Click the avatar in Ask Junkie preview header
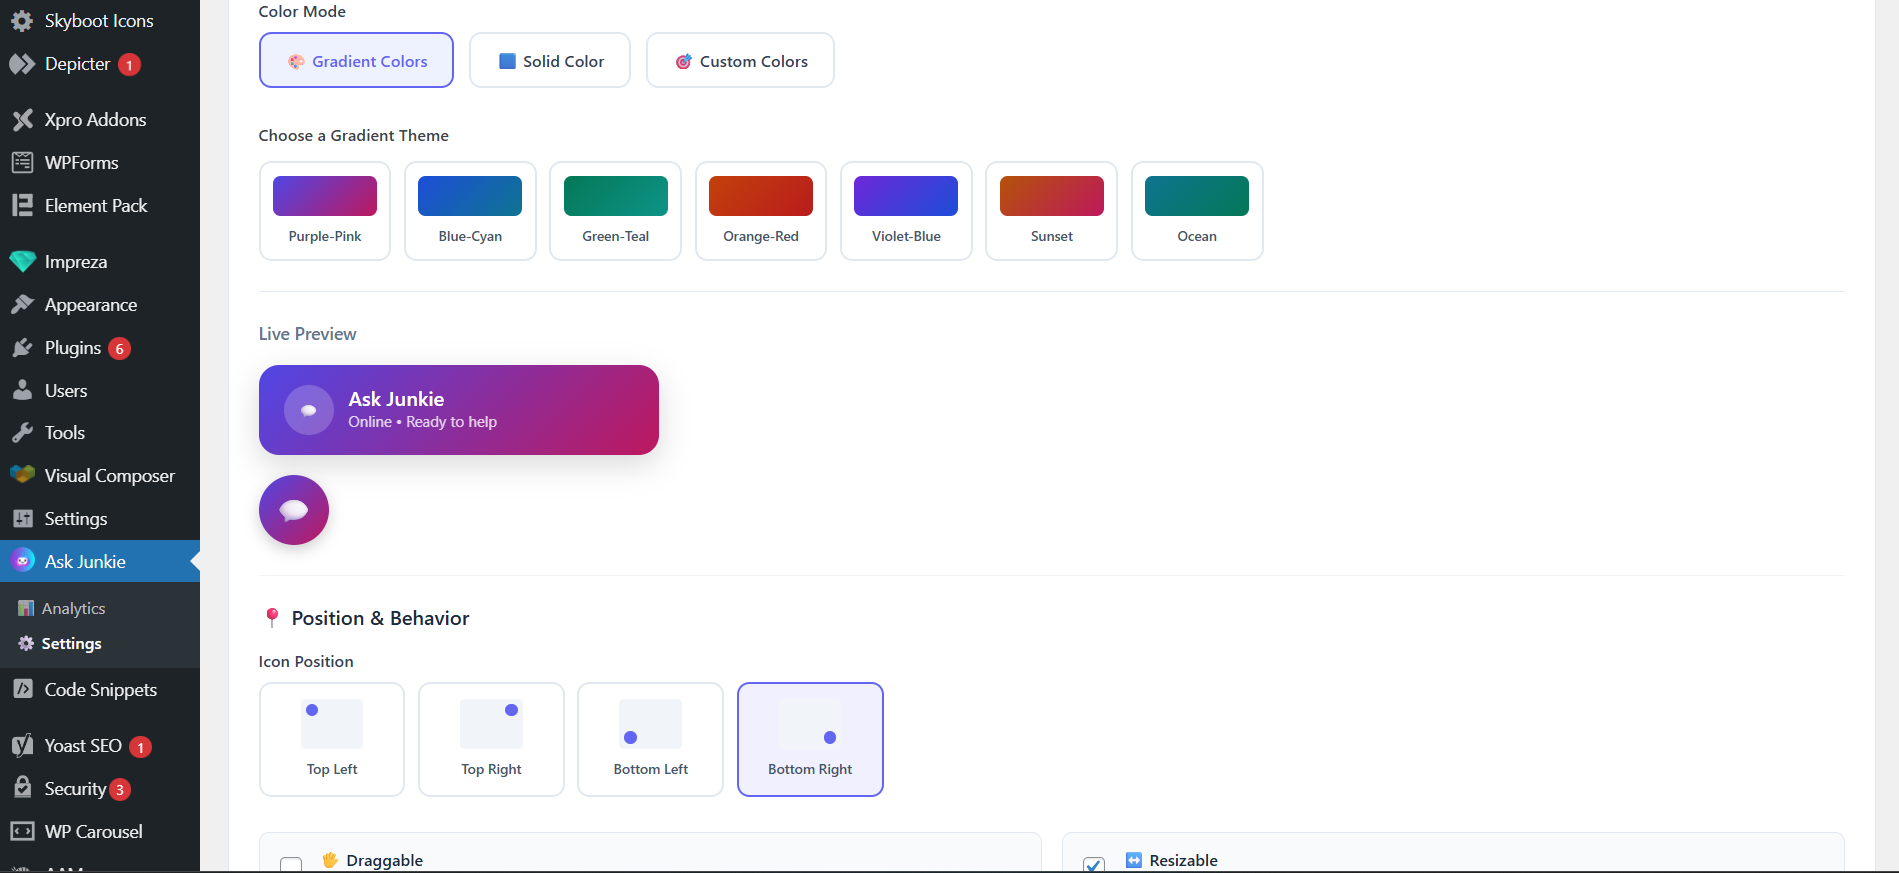Image resolution: width=1899 pixels, height=873 pixels. click(309, 410)
